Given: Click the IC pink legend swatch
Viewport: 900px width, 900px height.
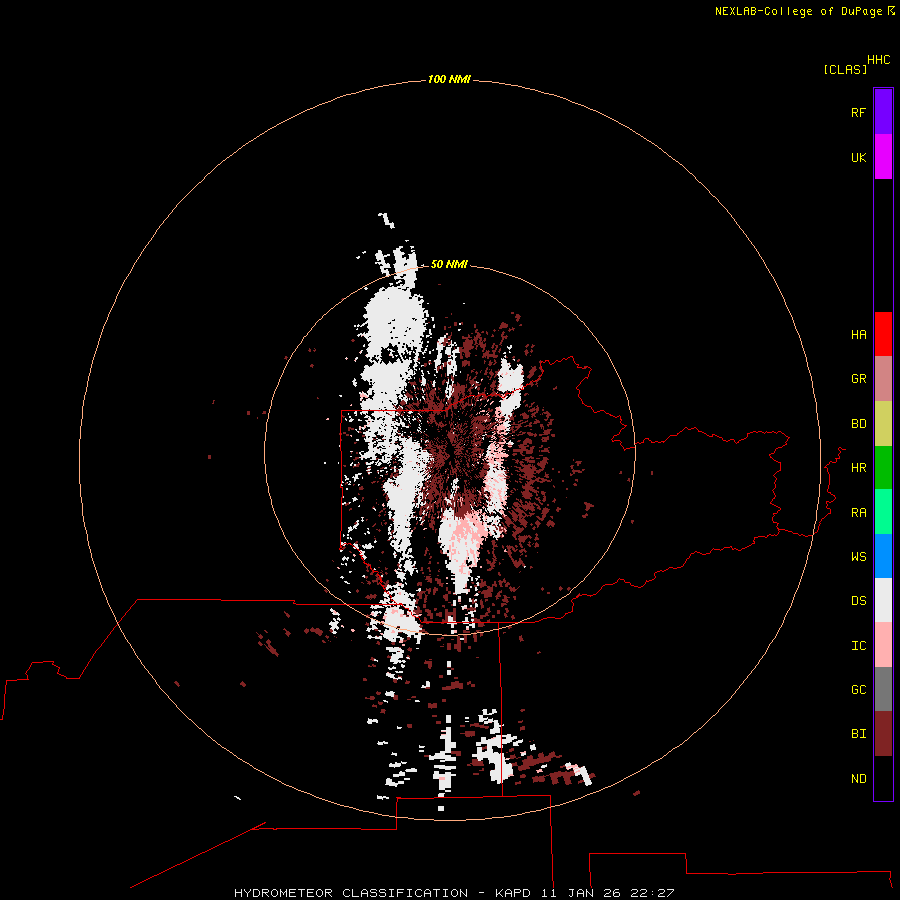Looking at the screenshot, I should point(883,645).
